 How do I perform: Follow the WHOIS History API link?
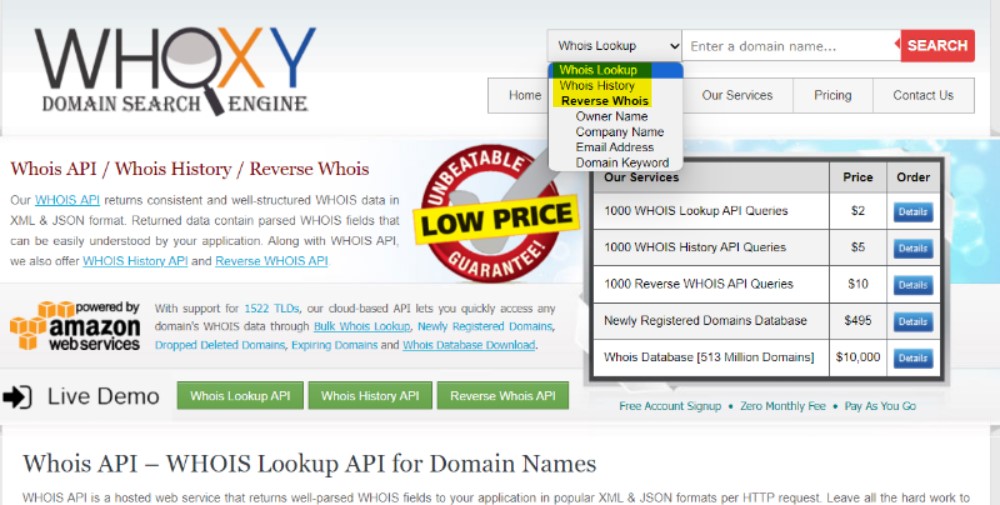tap(135, 261)
